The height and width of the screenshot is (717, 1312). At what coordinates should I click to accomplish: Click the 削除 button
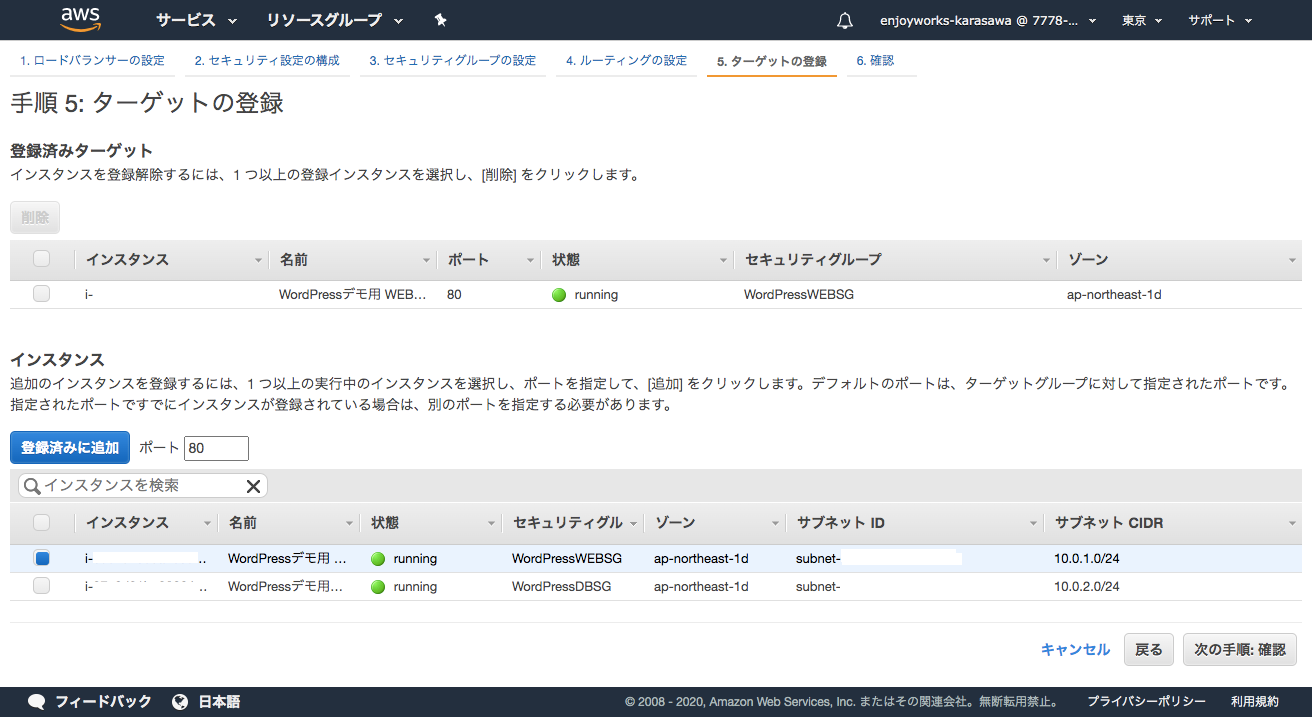[x=35, y=218]
